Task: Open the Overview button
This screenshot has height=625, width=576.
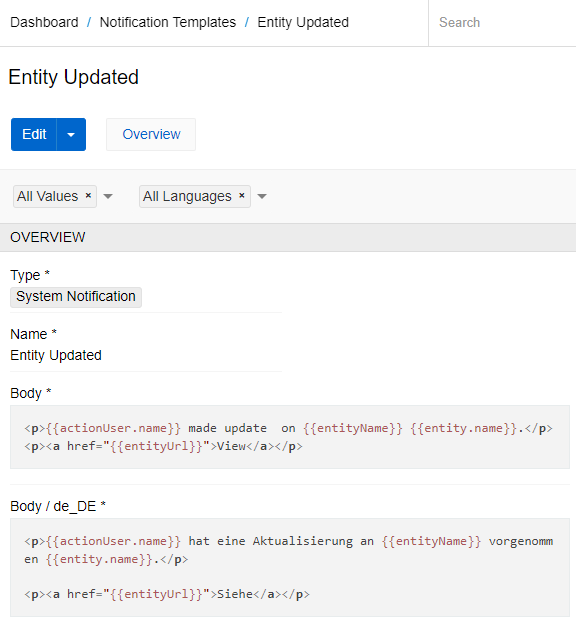Action: tap(151, 134)
